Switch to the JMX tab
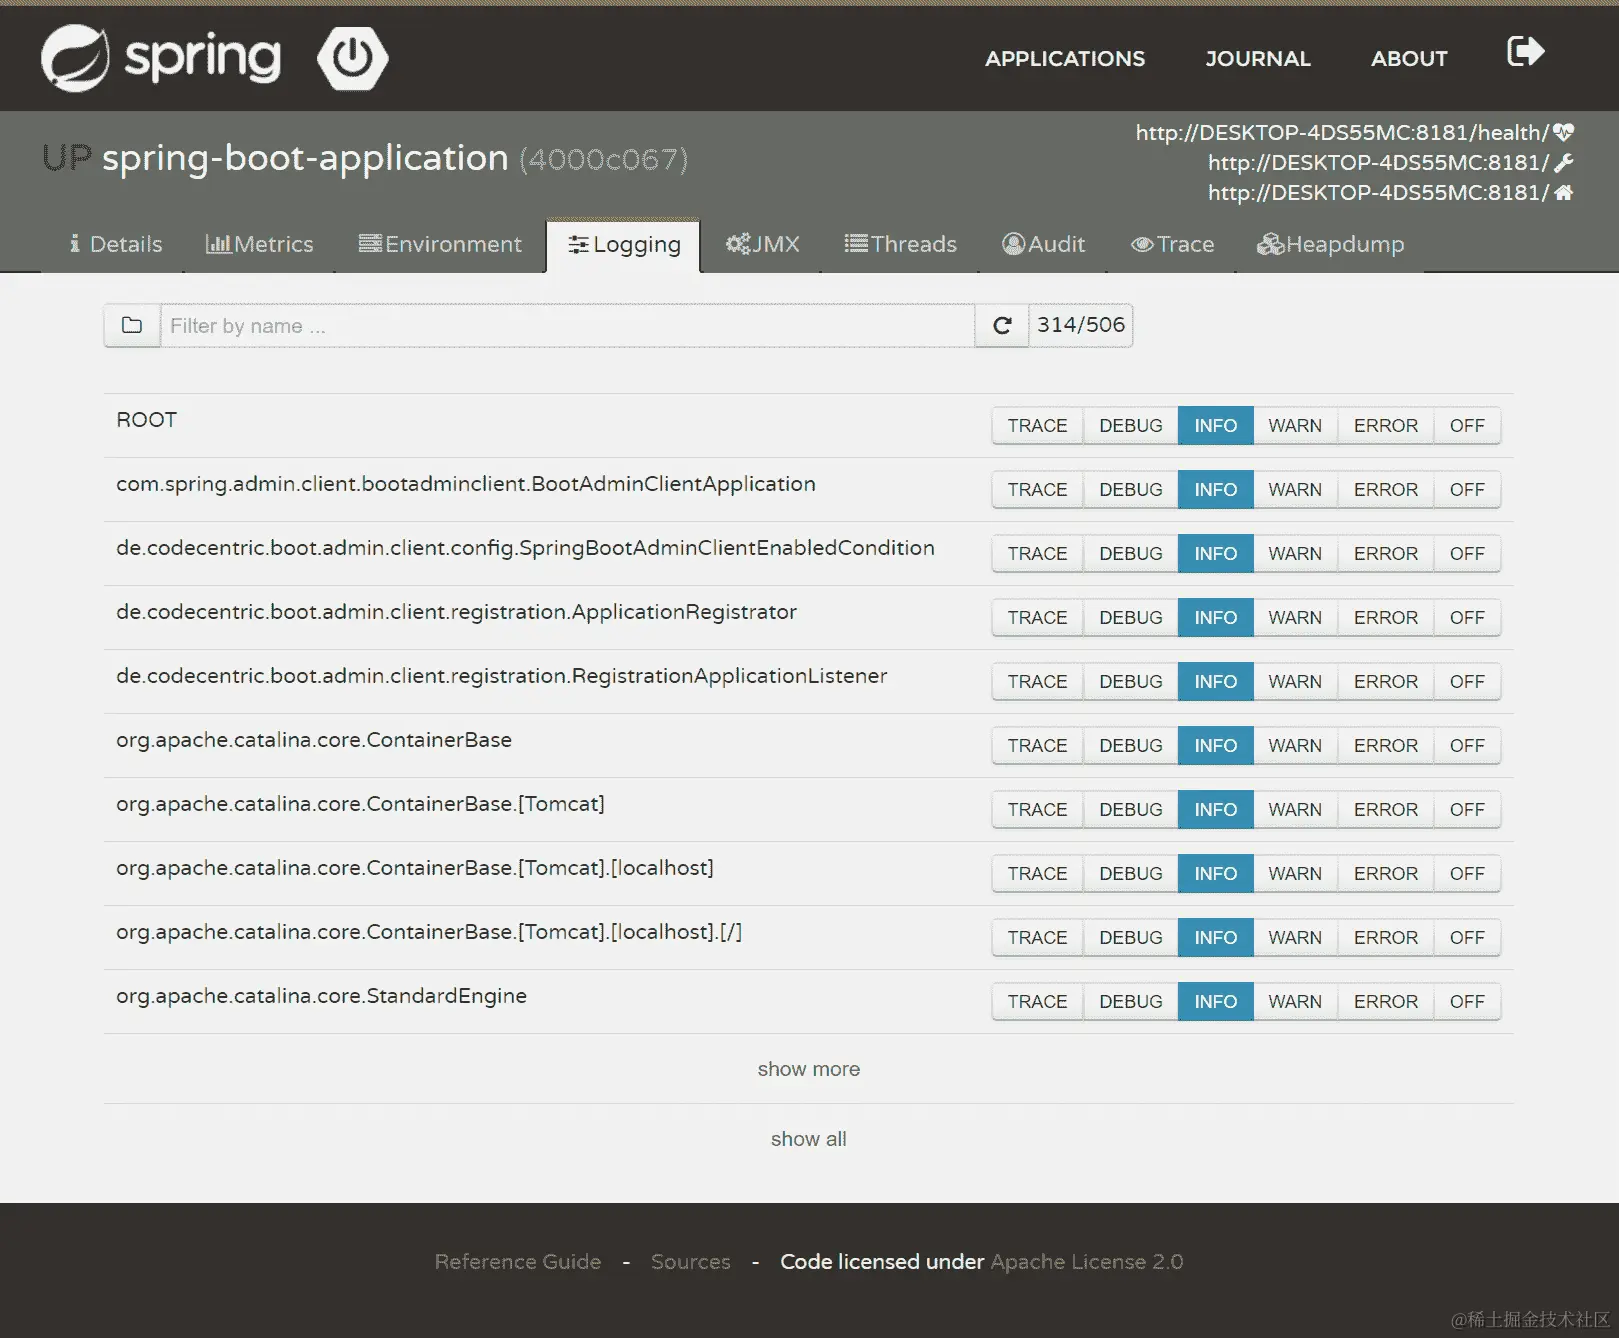The width and height of the screenshot is (1619, 1338). [x=762, y=244]
